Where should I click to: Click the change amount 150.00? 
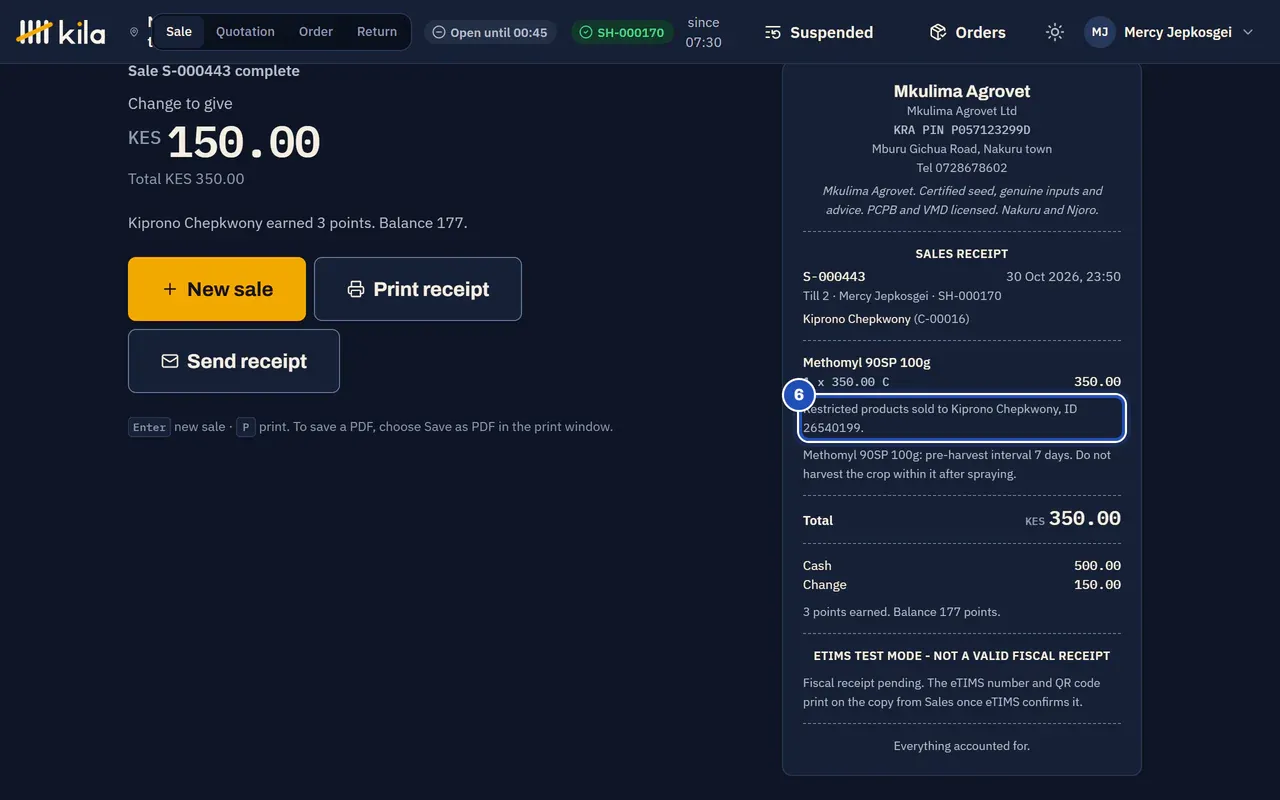[x=243, y=144]
